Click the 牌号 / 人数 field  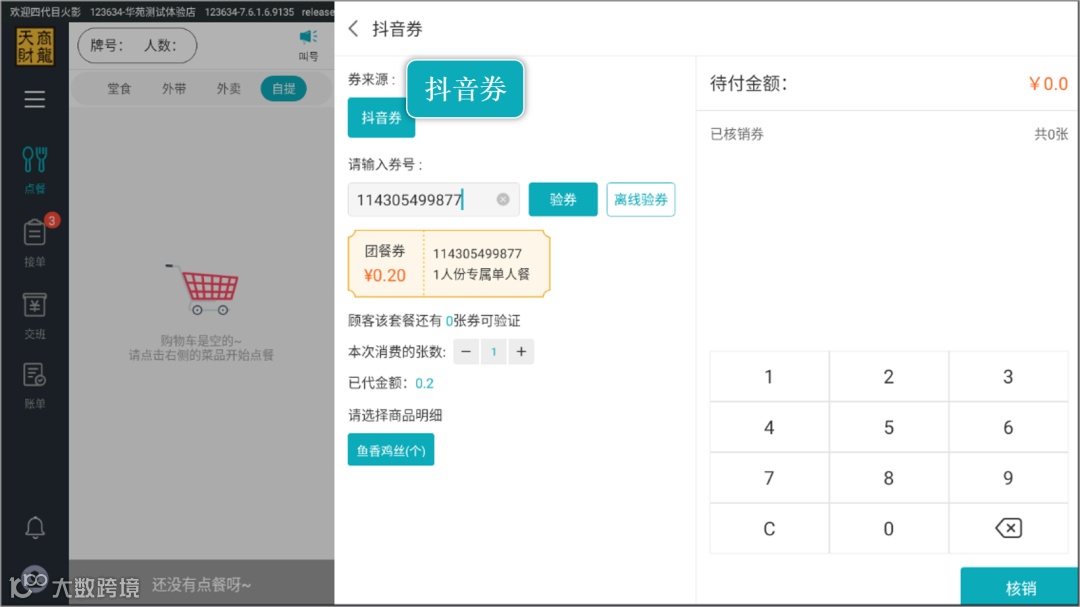point(137,45)
